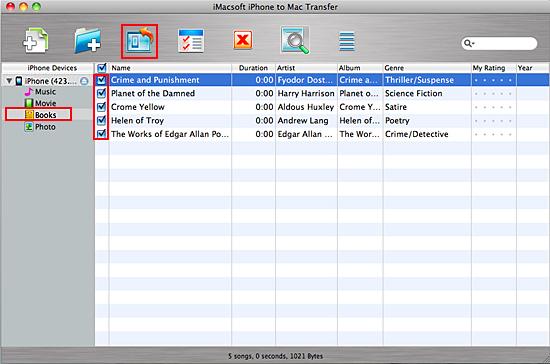550x364 pixels.
Task: Select the iPhone (423... device entry
Action: [51, 81]
